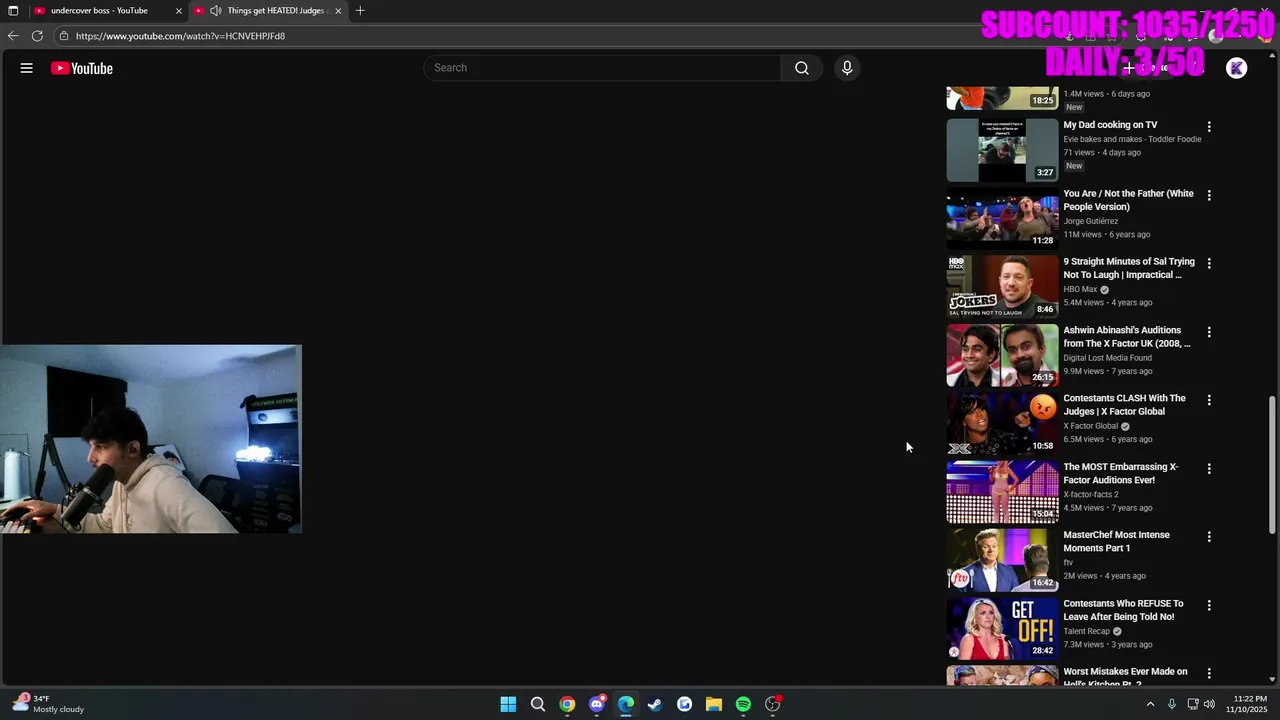The image size is (1280, 720).
Task: Visit channel 'X-factor-facts 2'
Action: point(1091,494)
